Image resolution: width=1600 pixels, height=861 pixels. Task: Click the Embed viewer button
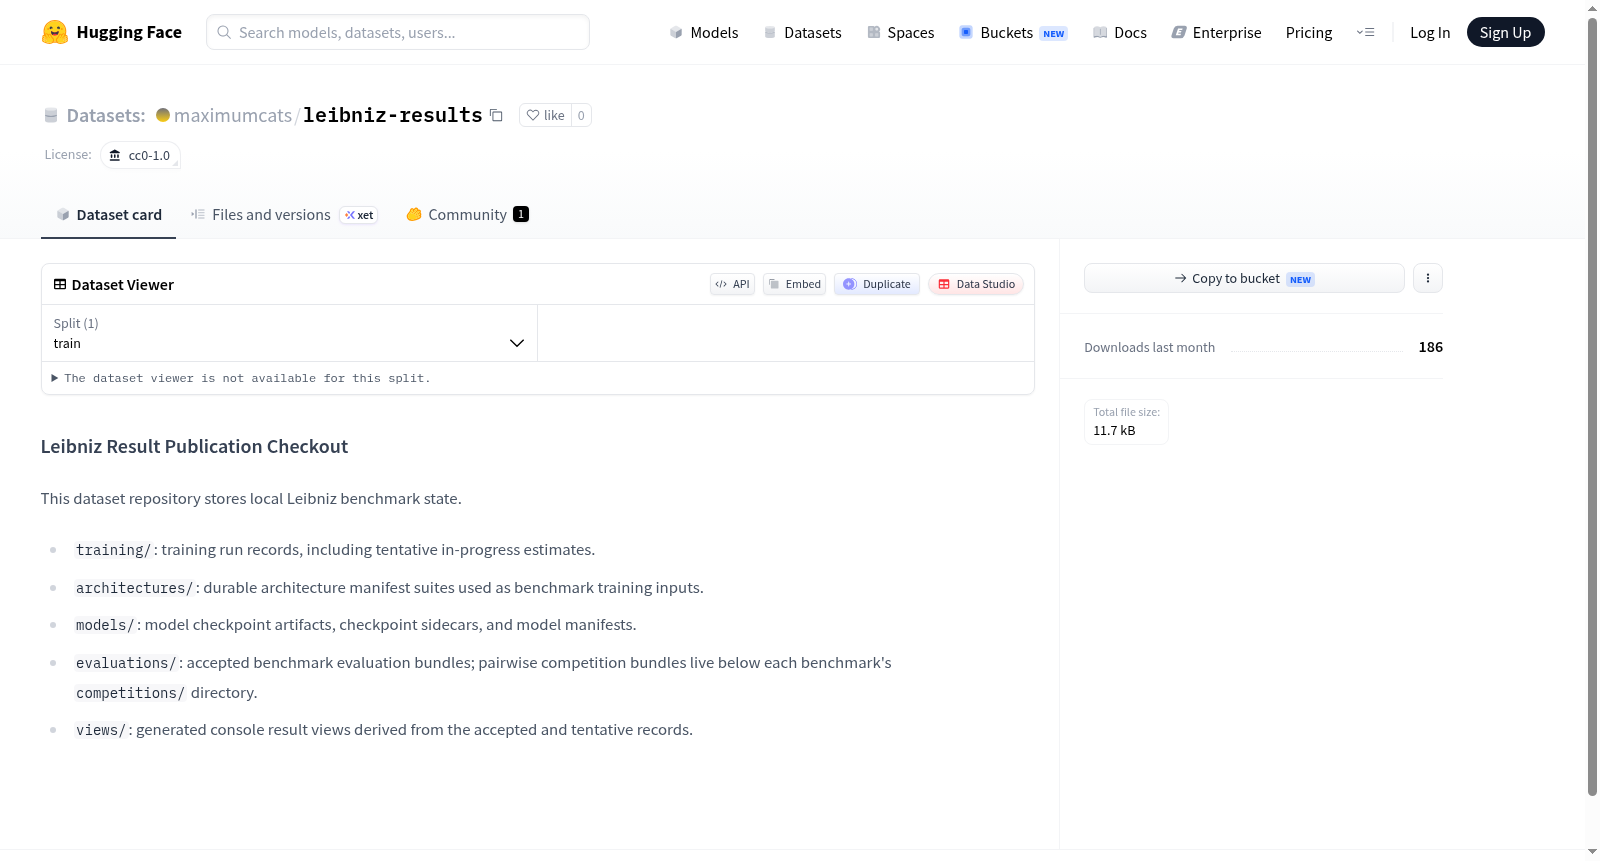tap(795, 284)
